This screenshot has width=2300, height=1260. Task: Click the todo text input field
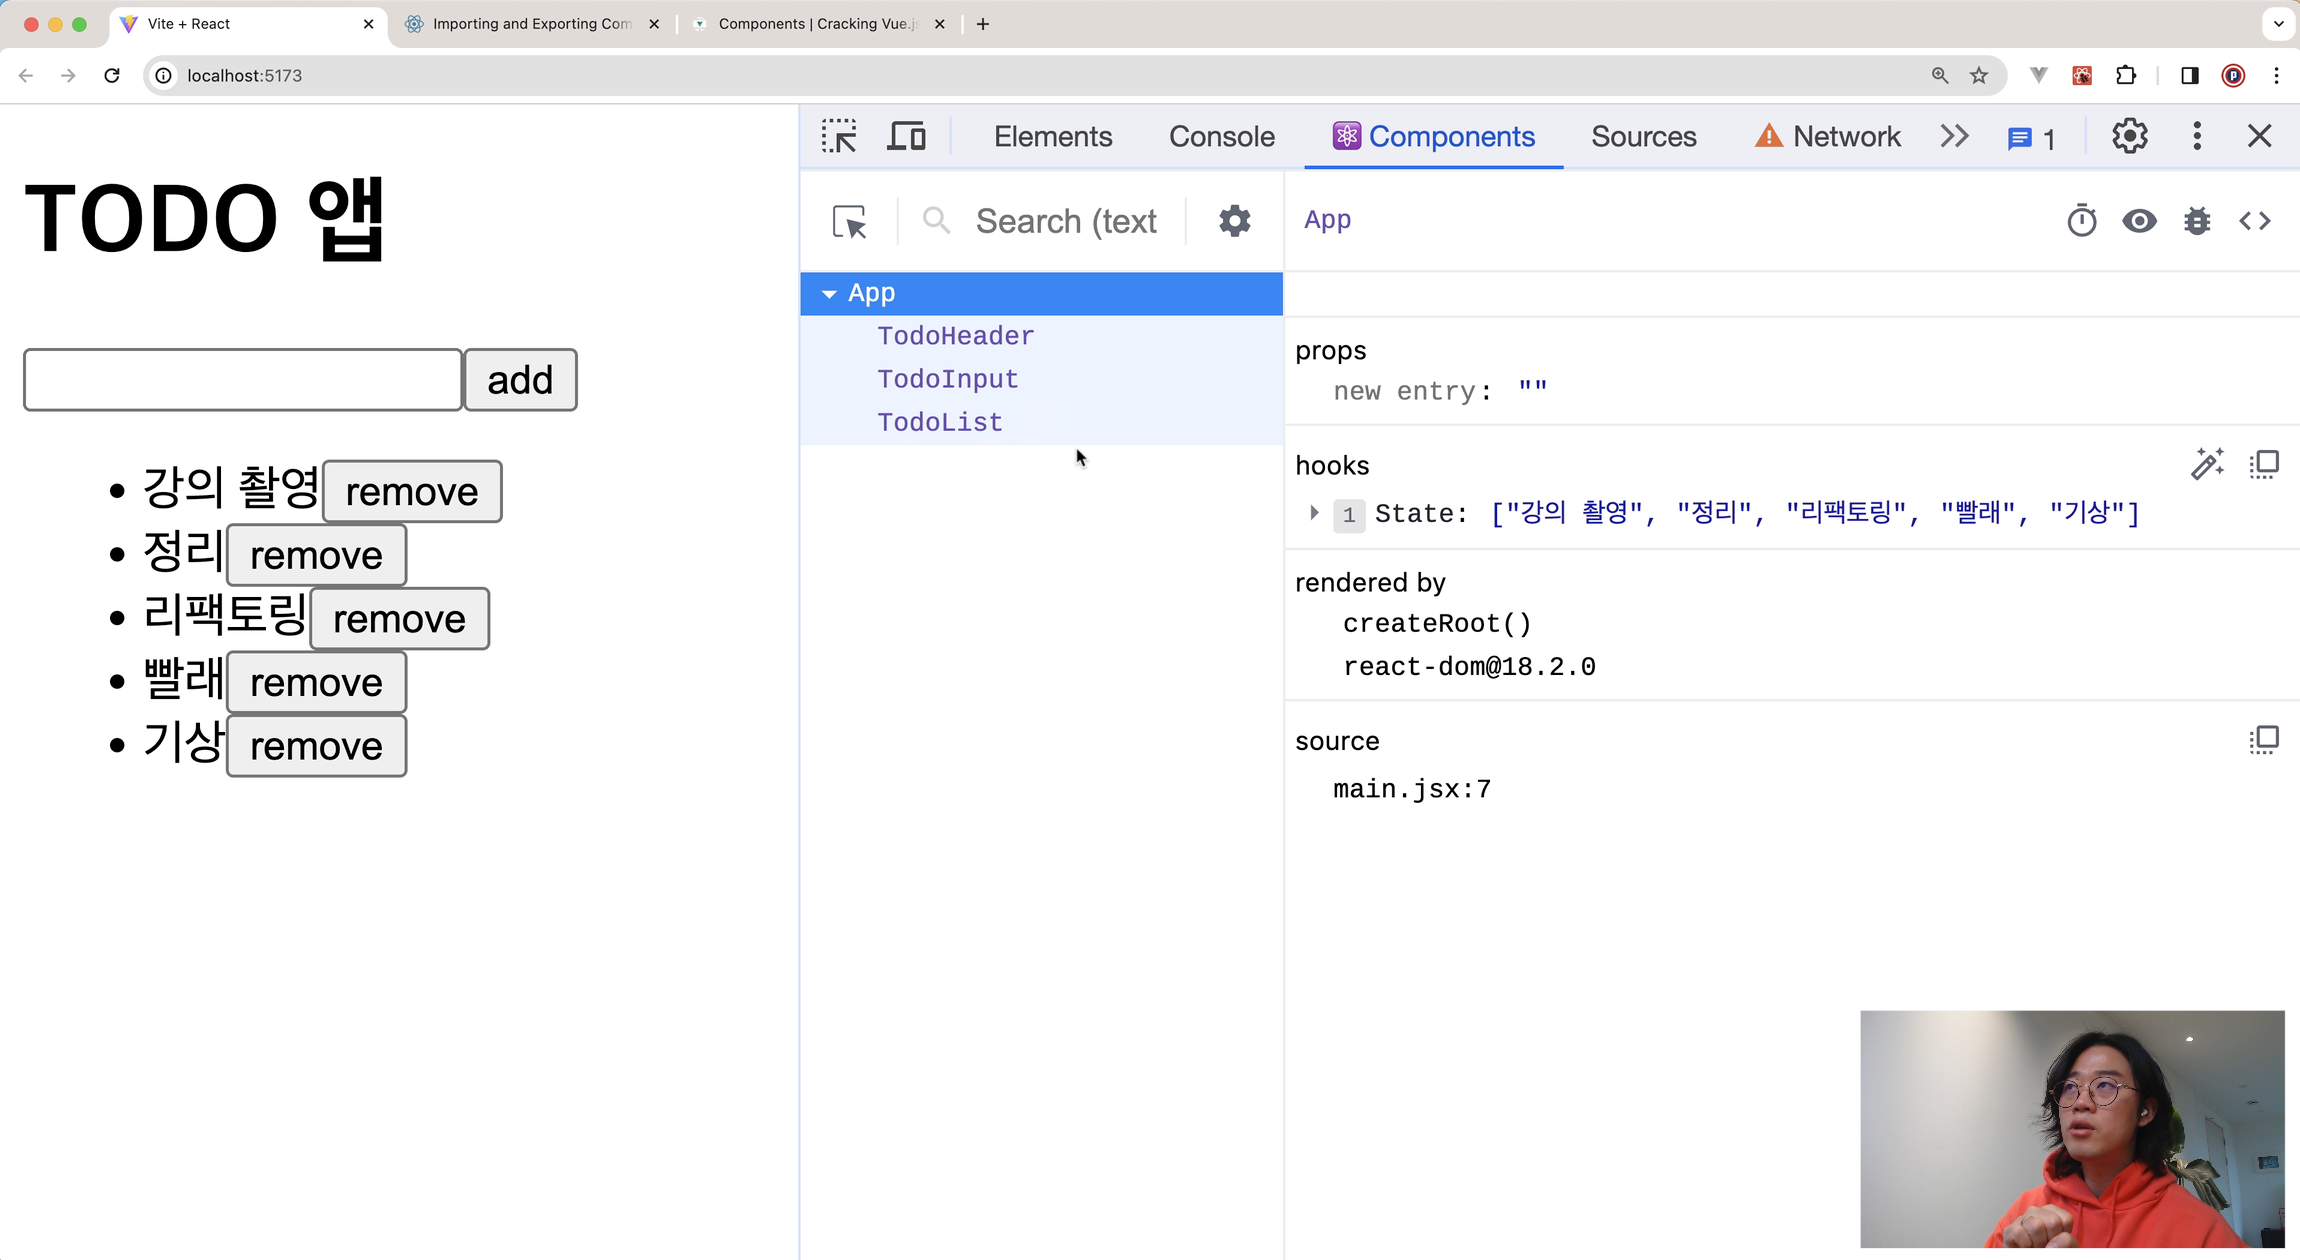pyautogui.click(x=243, y=380)
